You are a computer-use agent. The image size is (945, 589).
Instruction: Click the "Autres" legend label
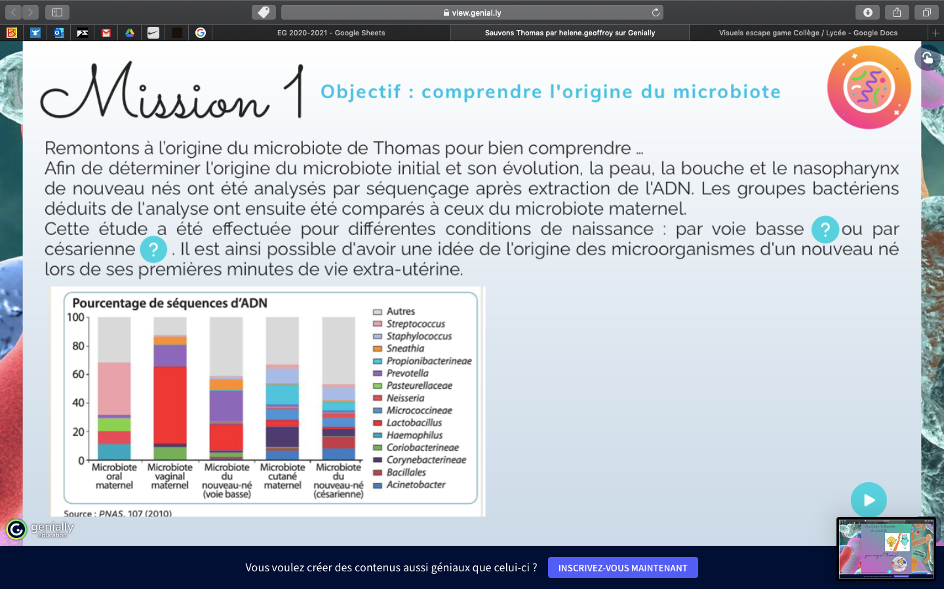click(401, 312)
